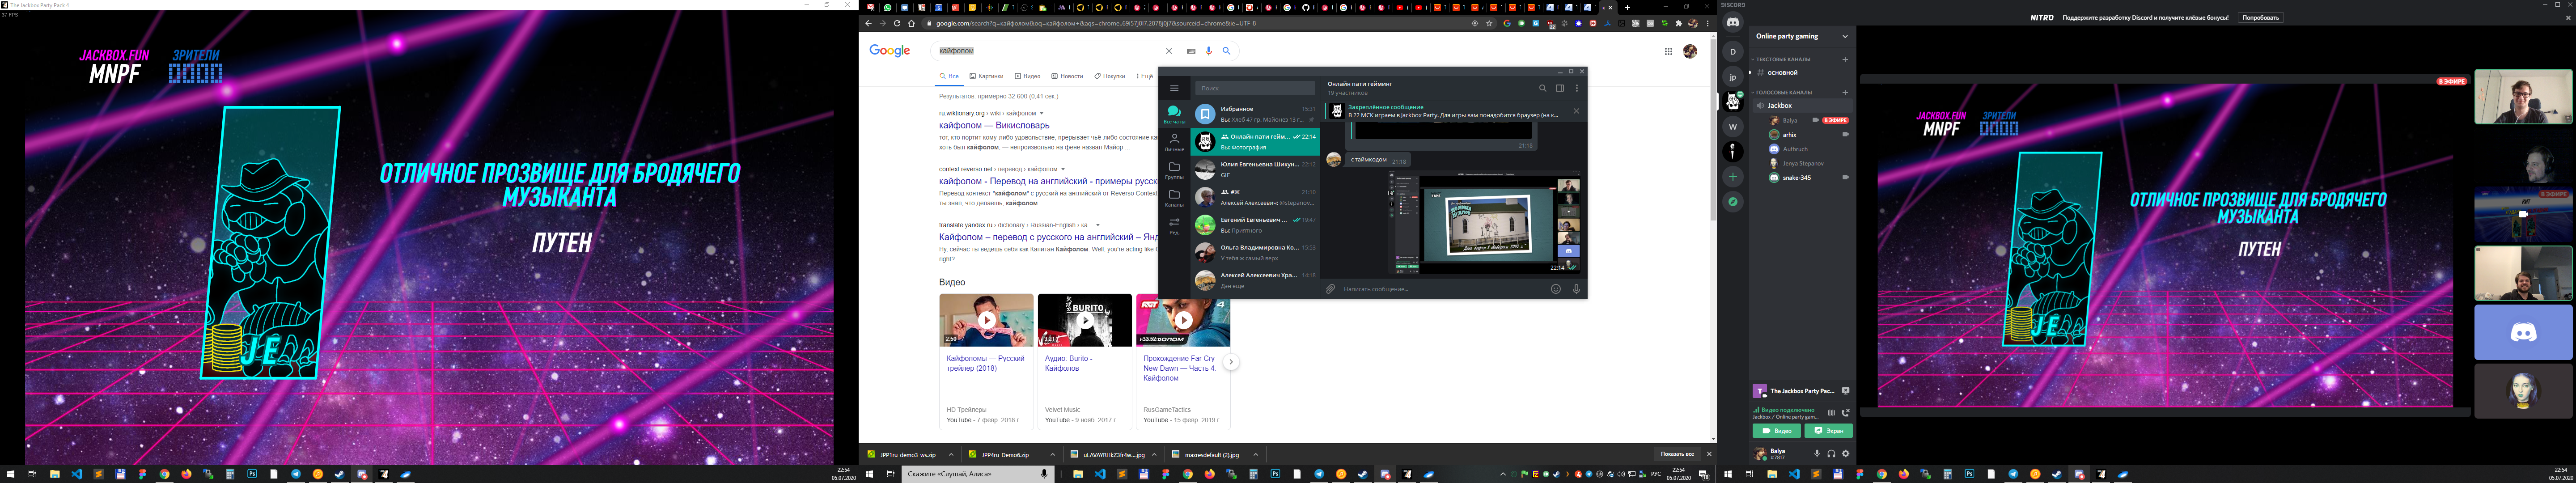Click Google search by voice microphone
The image size is (2576, 483).
pyautogui.click(x=1208, y=51)
